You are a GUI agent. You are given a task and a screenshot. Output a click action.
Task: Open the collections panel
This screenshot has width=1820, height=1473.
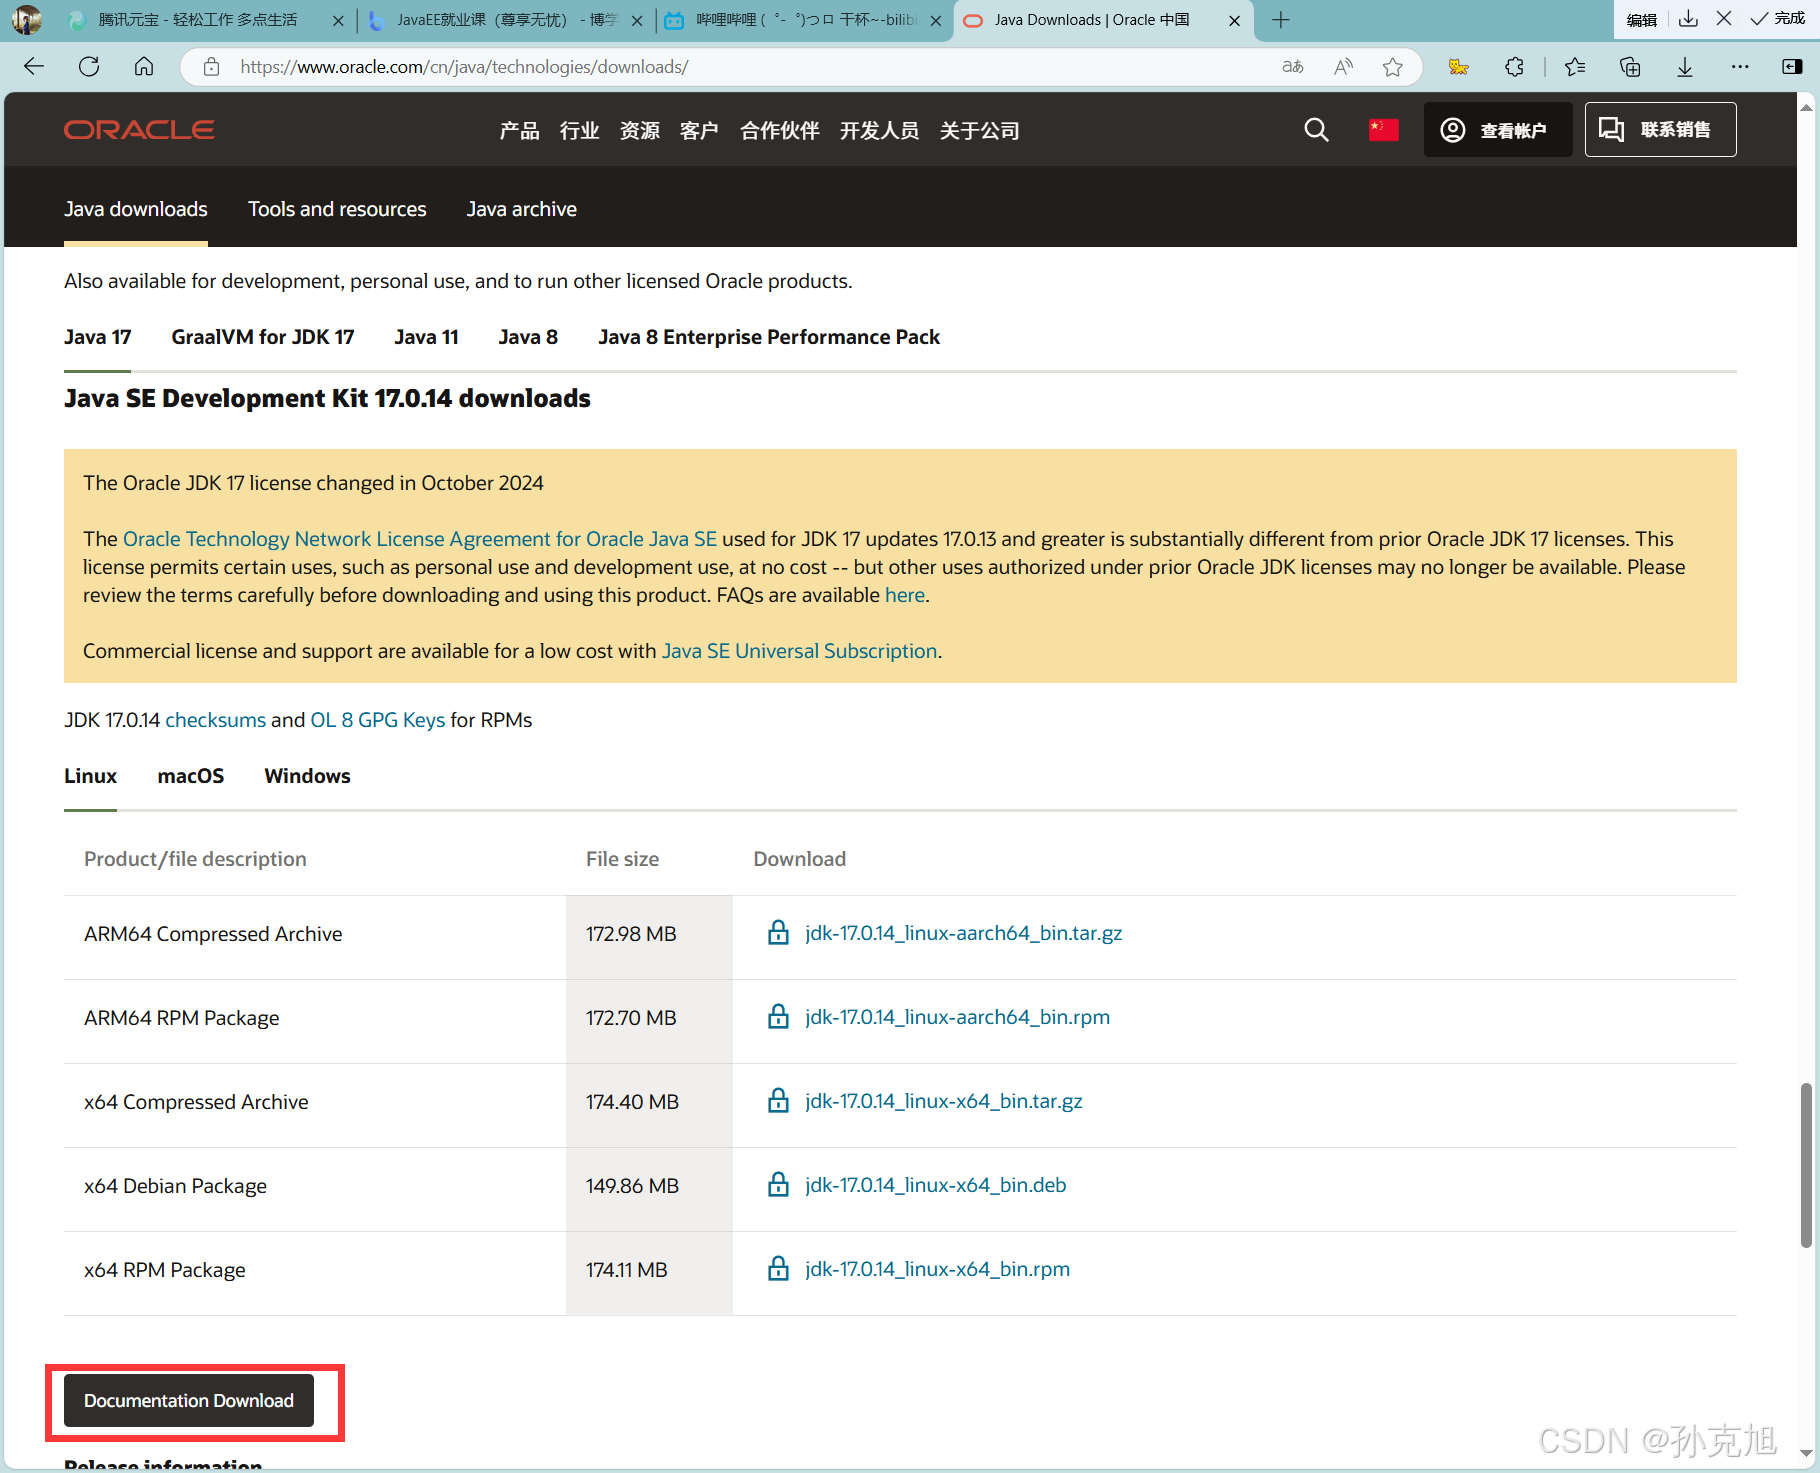click(1630, 67)
